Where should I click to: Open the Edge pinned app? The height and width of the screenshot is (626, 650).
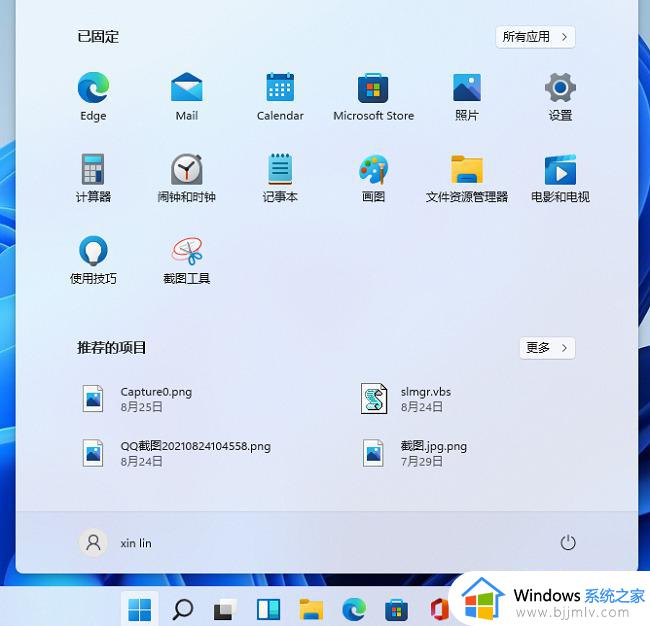[93, 97]
